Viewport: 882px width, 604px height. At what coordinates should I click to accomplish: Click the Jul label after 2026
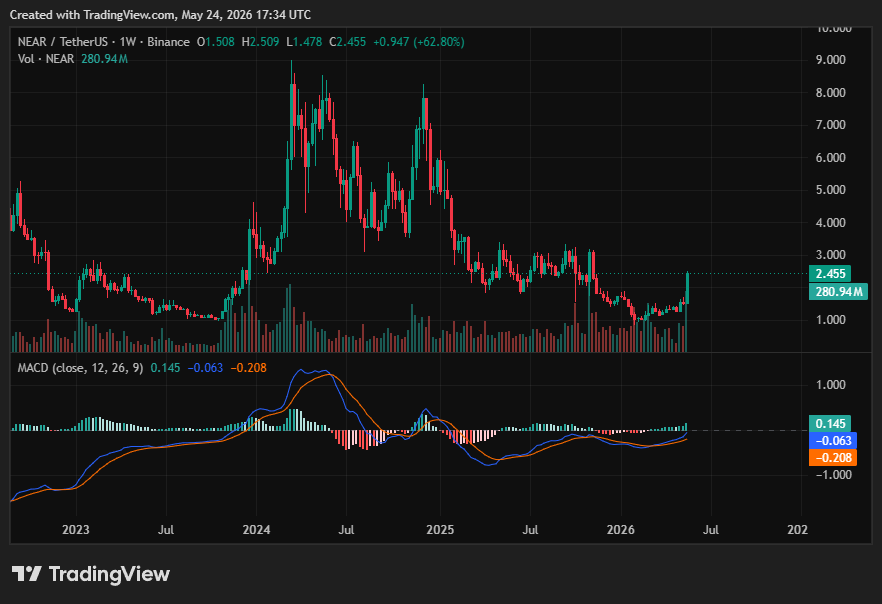coord(711,530)
